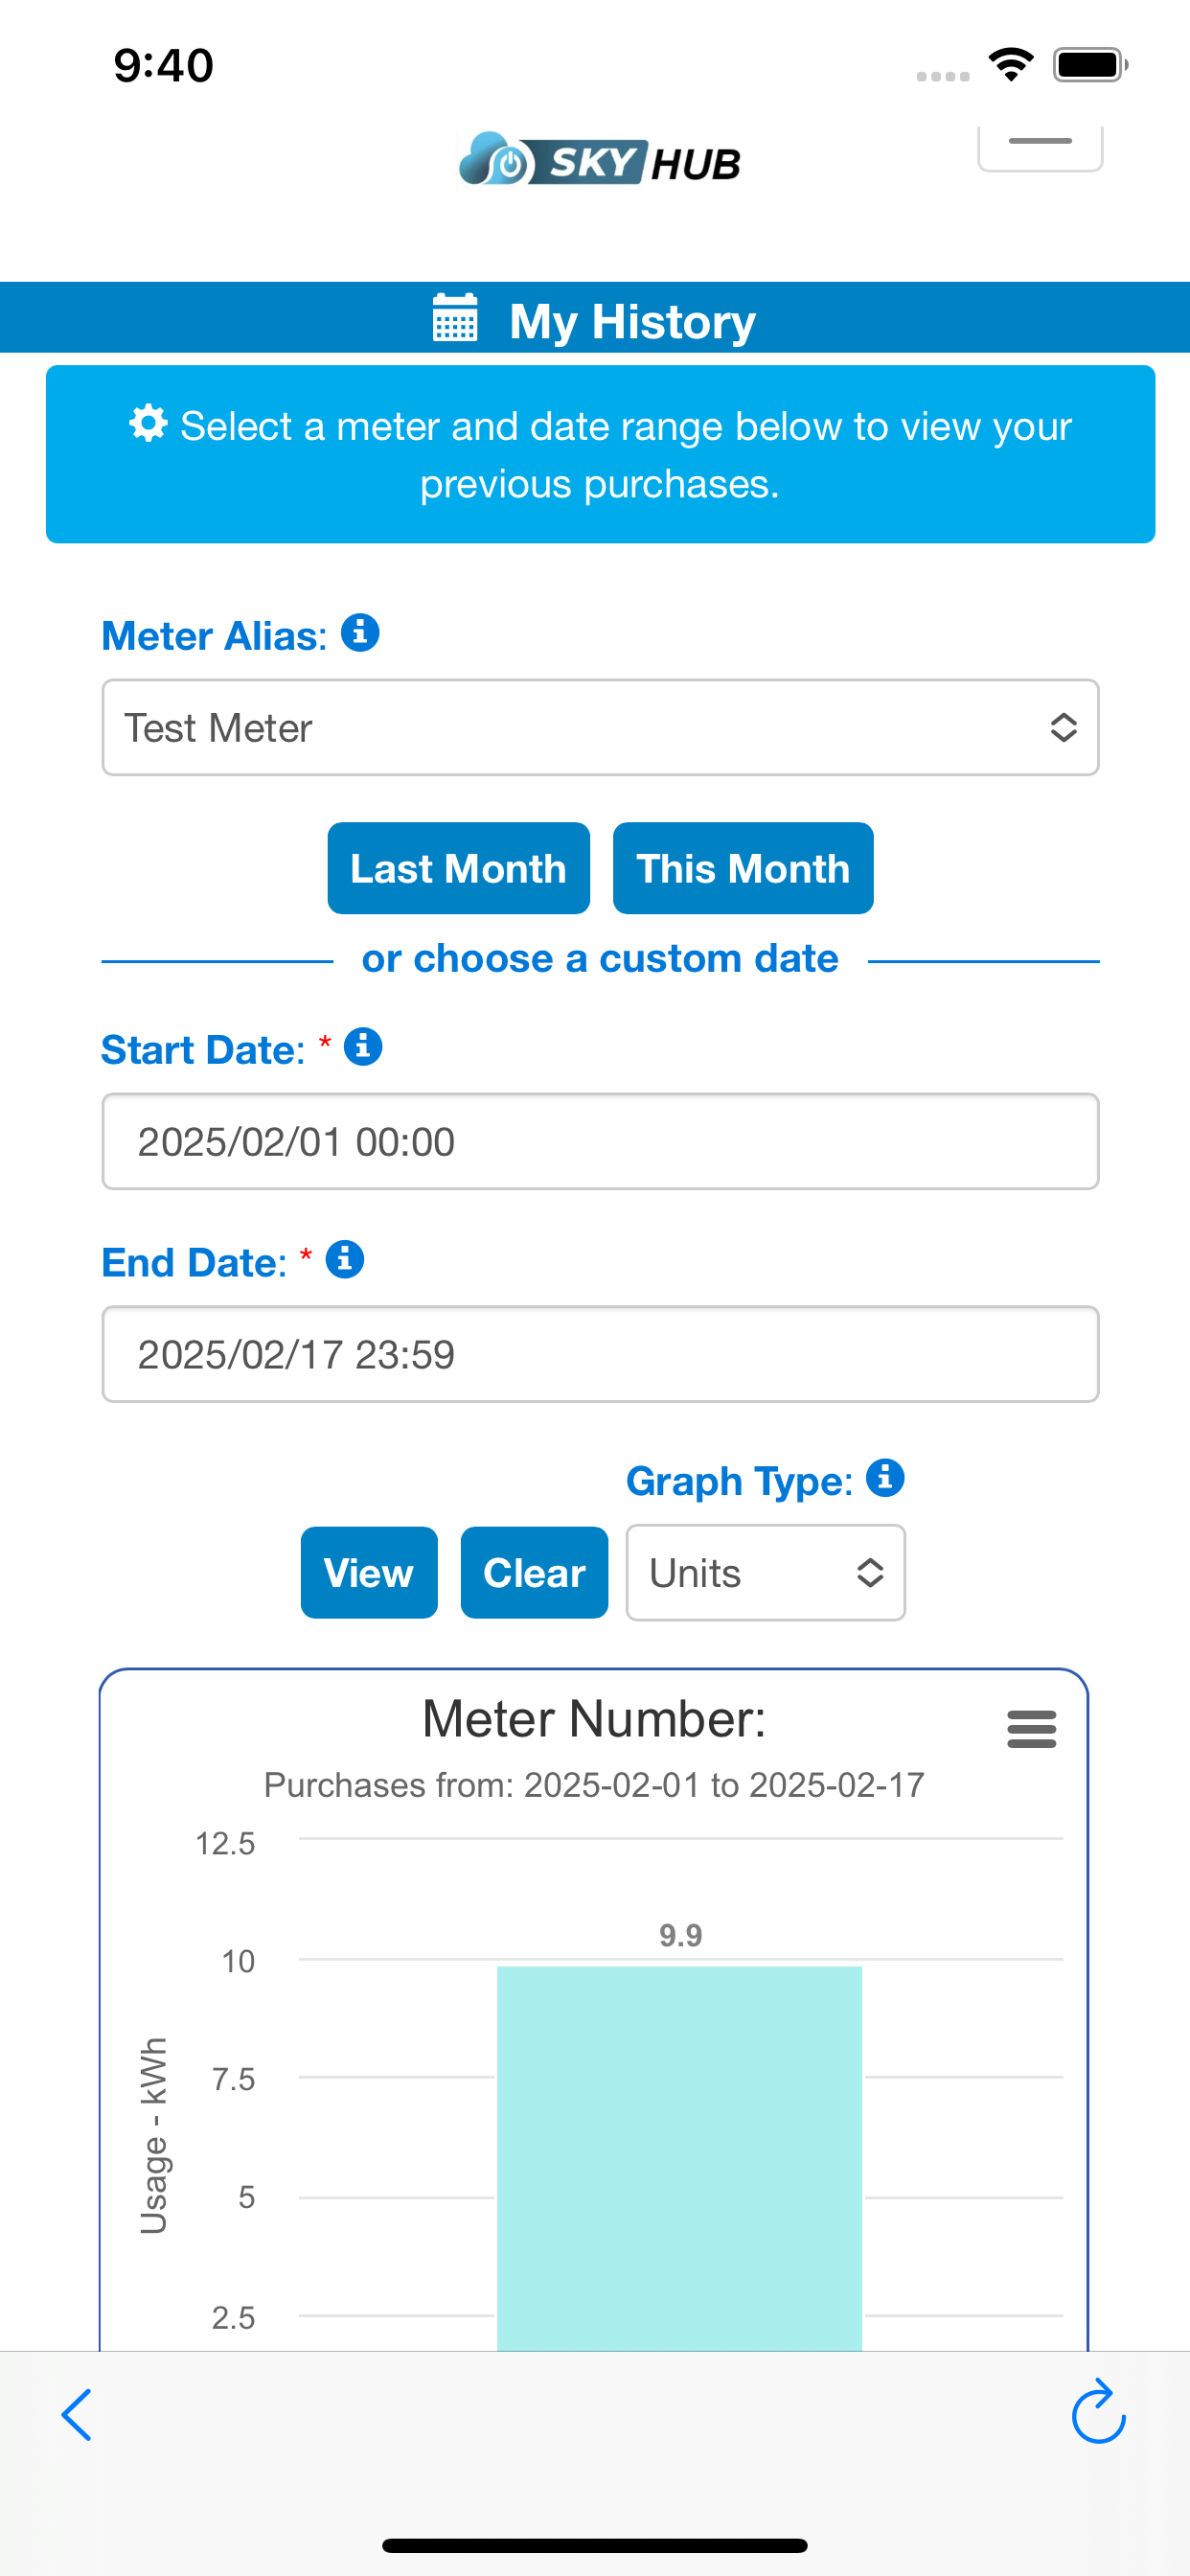Tap the reload page icon
This screenshot has width=1190, height=2576.
tap(1098, 2411)
